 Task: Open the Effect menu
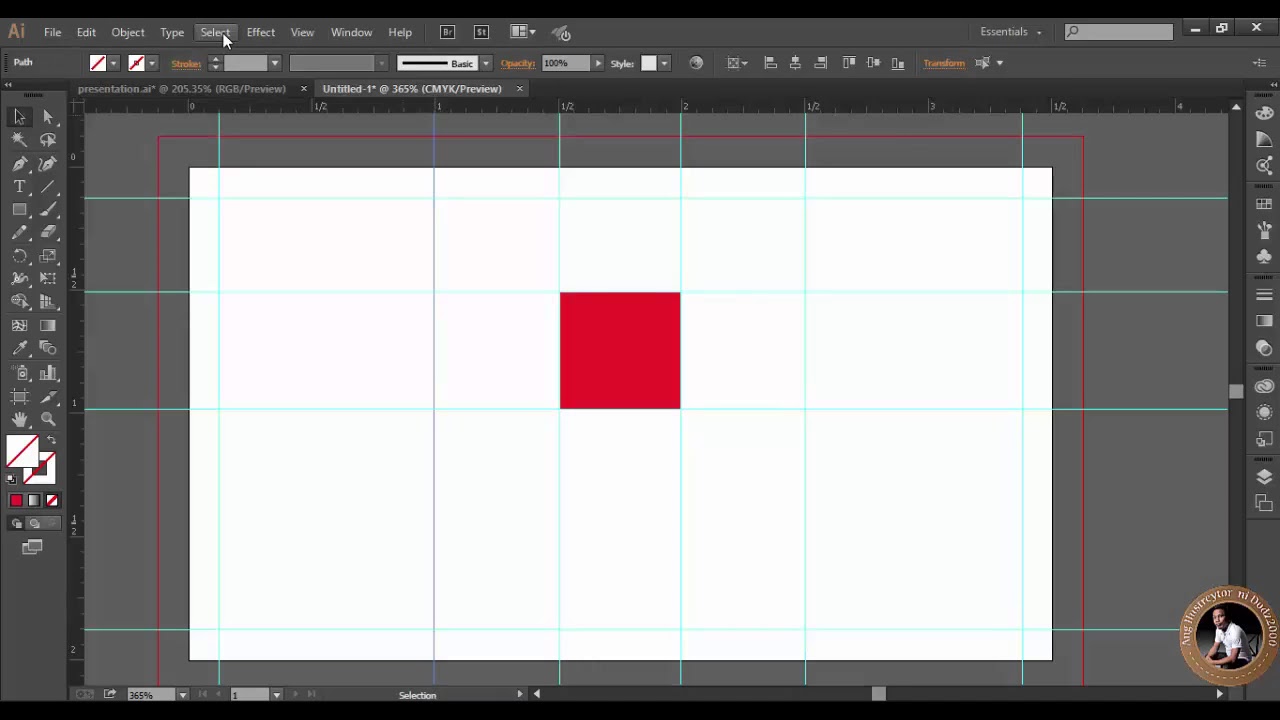[261, 32]
